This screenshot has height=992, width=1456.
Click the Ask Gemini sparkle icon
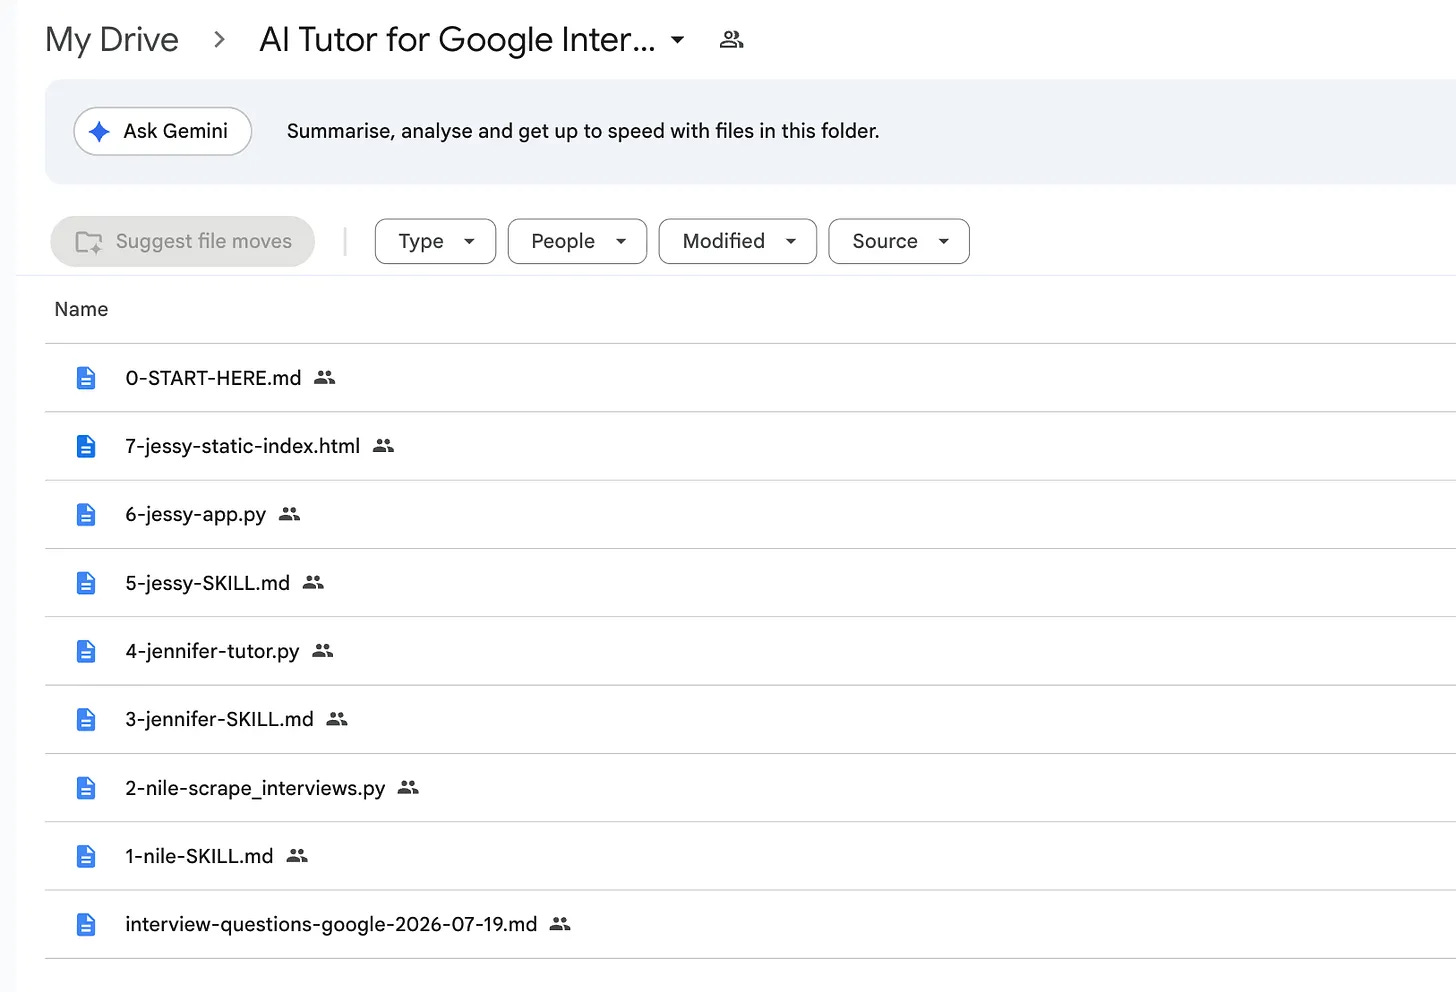tap(99, 131)
